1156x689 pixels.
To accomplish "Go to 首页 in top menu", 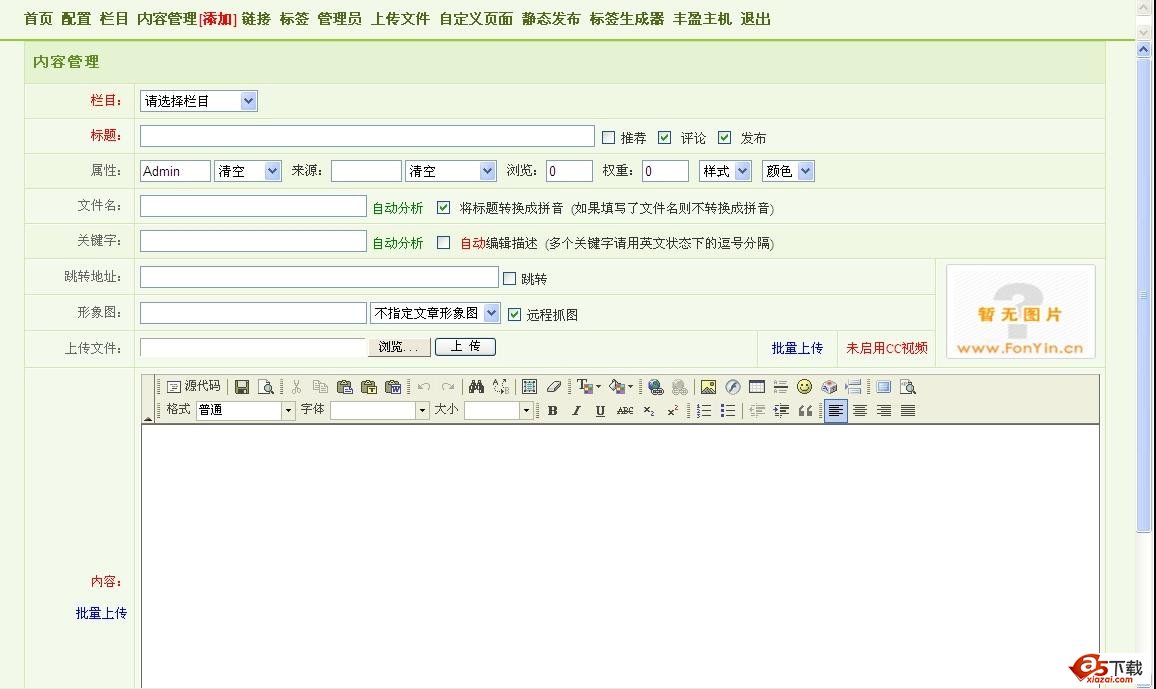I will [38, 19].
